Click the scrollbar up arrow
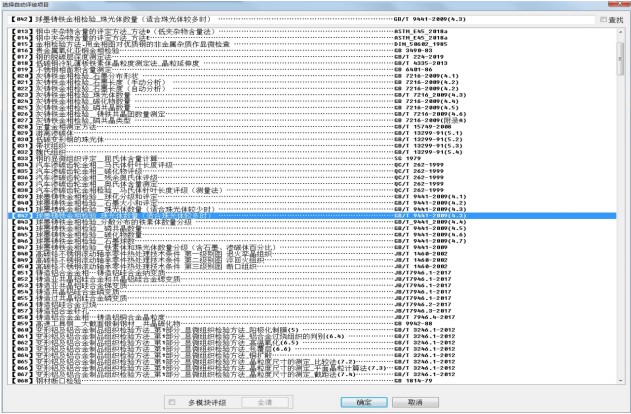631x414 pixels. pos(620,32)
